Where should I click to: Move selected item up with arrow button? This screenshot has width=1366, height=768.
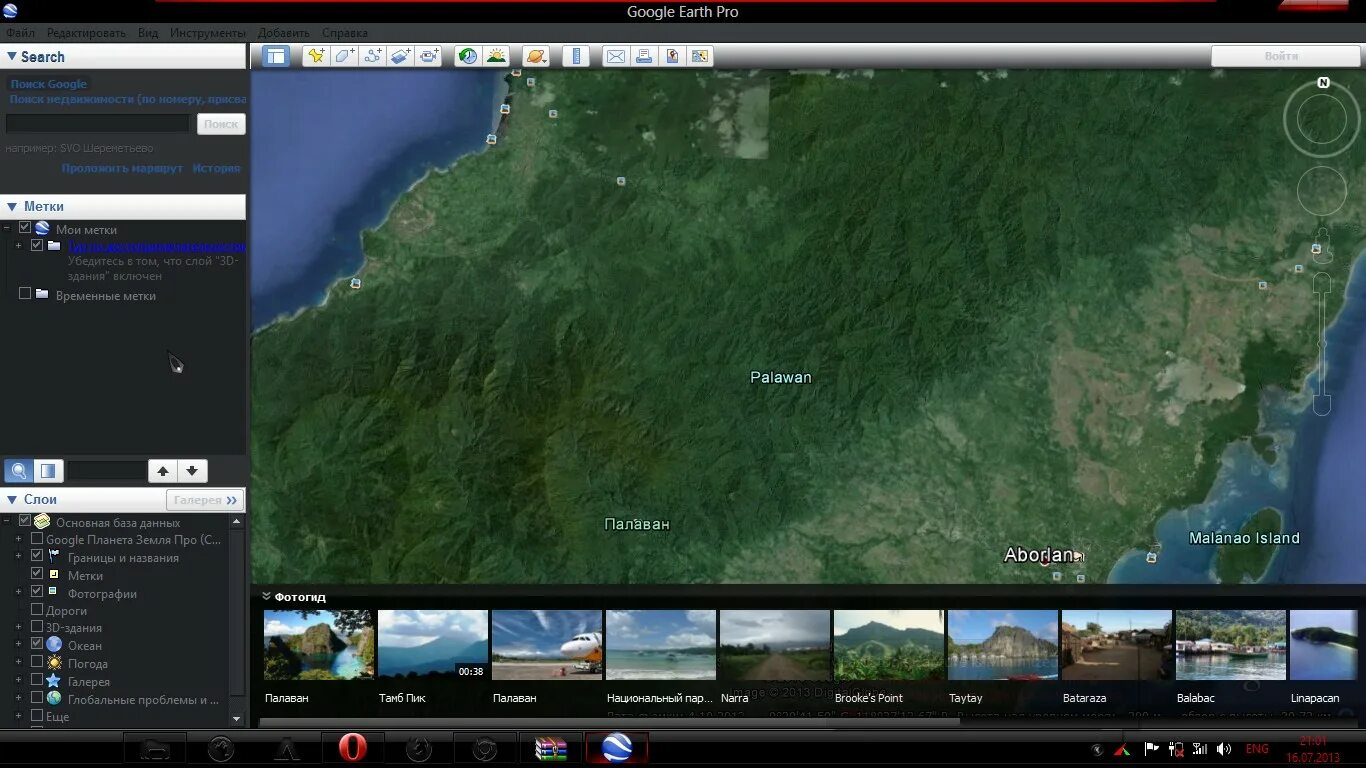coord(163,470)
